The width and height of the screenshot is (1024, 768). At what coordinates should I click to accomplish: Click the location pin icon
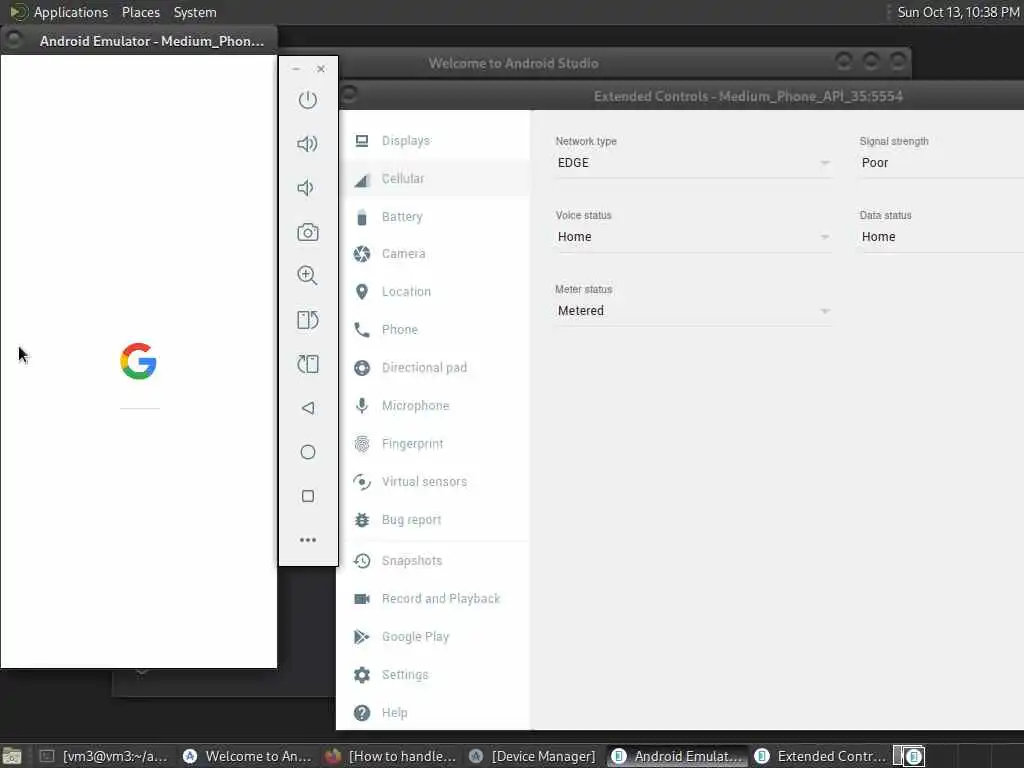coord(362,292)
